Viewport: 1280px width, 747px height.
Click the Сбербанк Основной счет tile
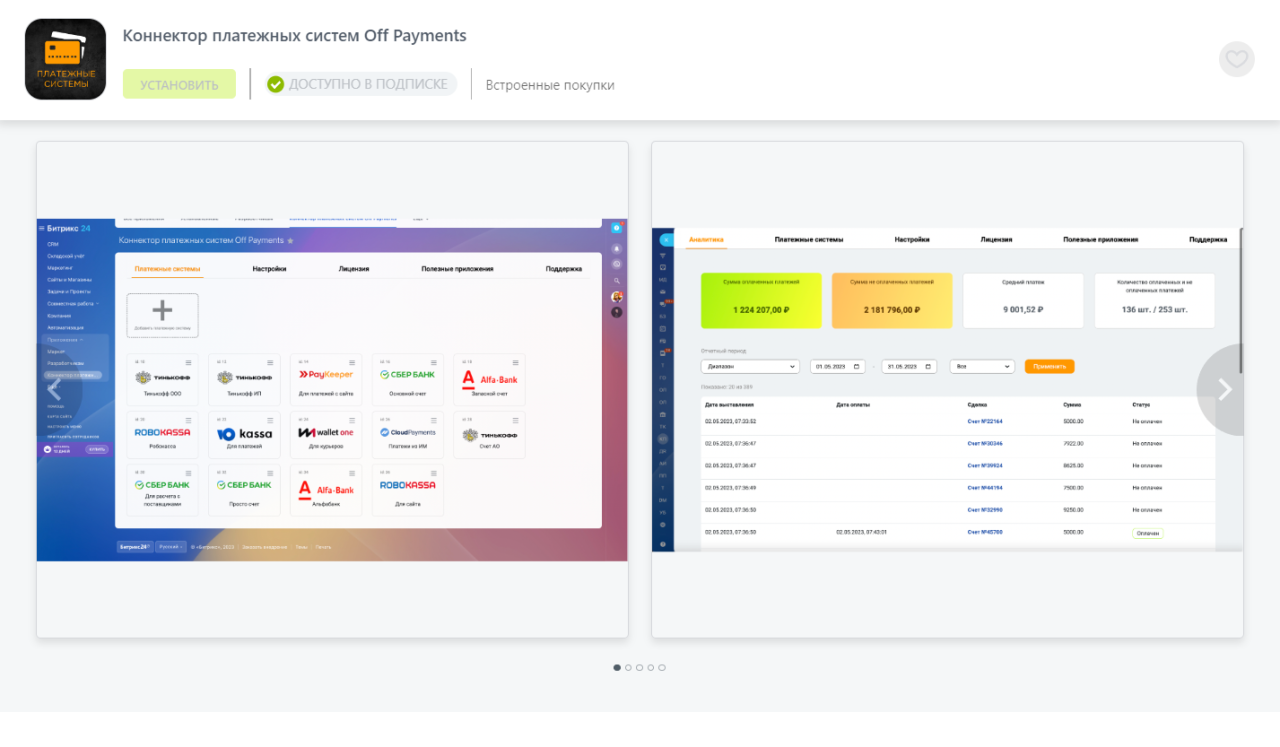pyautogui.click(x=408, y=379)
